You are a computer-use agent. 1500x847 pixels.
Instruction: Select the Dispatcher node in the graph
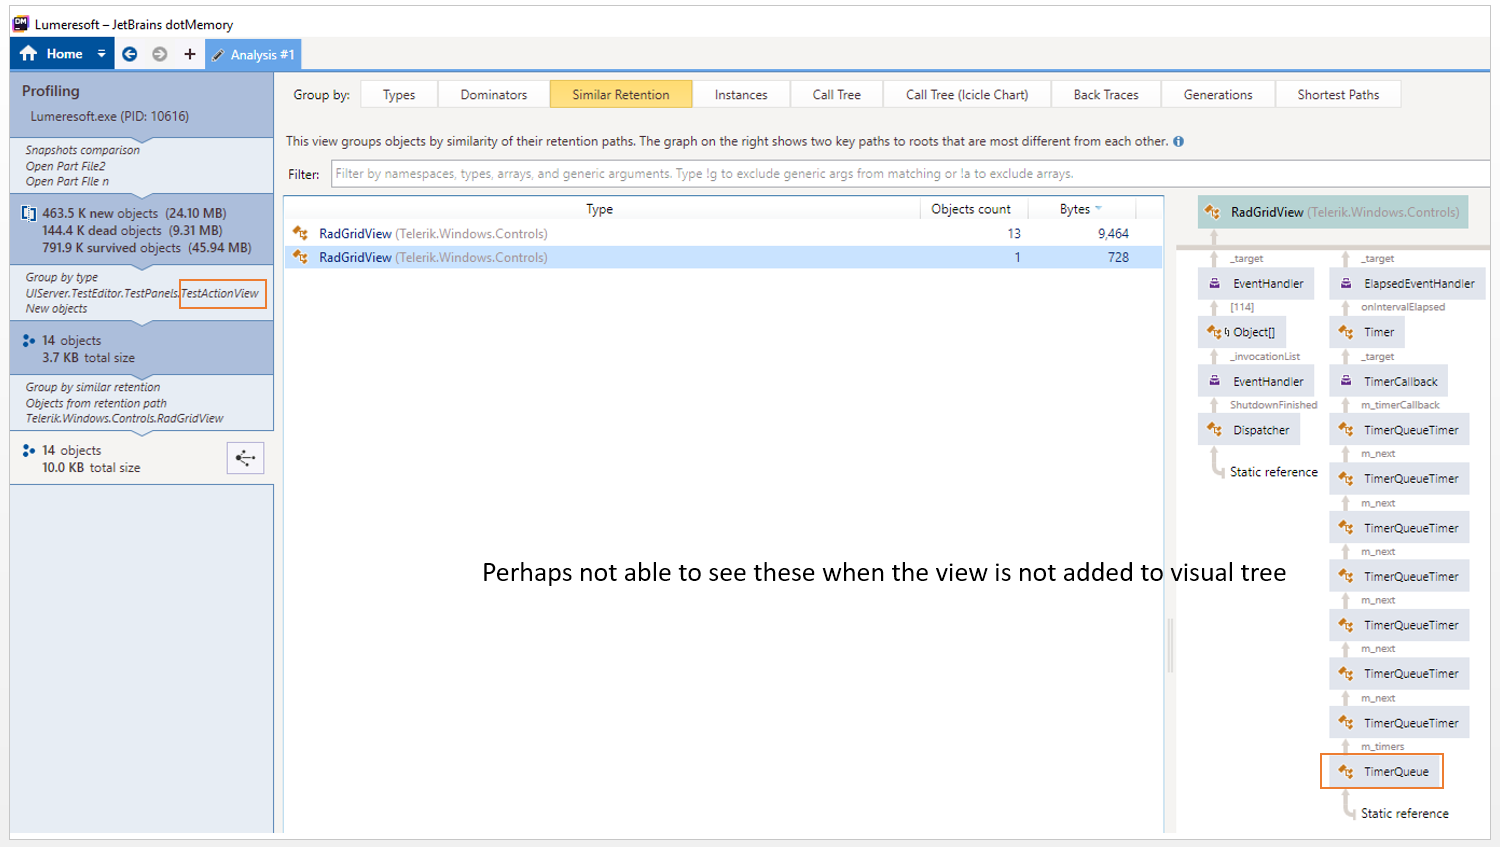(x=1250, y=430)
